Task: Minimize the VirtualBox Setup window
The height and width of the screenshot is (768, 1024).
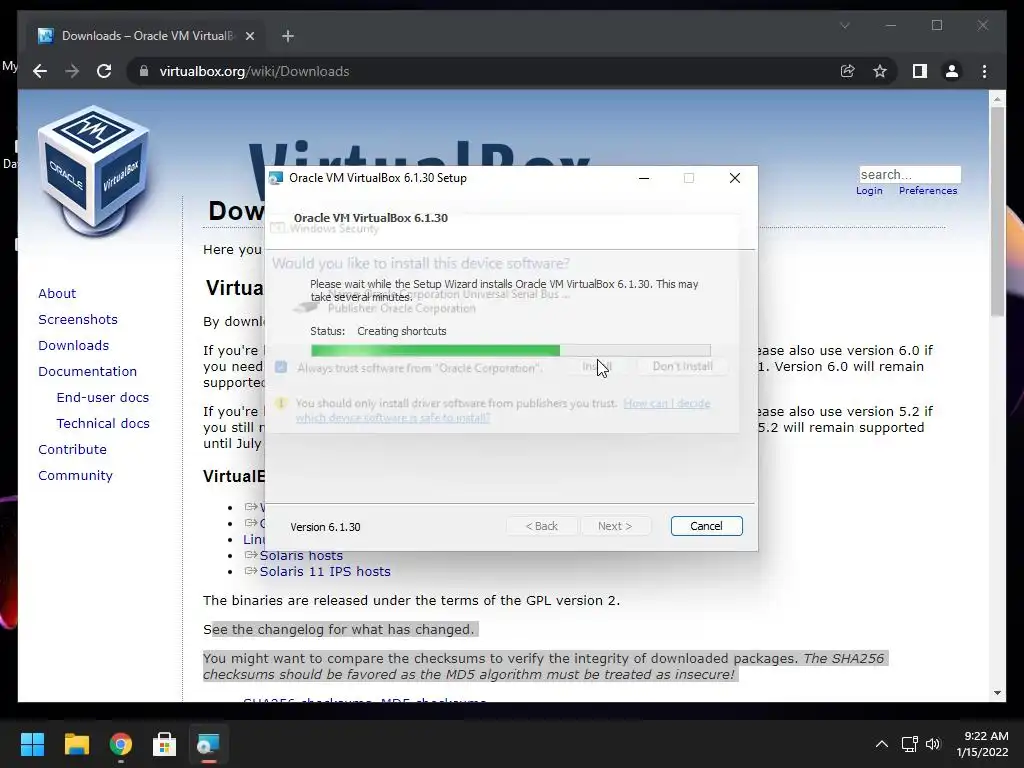Action: (x=644, y=178)
